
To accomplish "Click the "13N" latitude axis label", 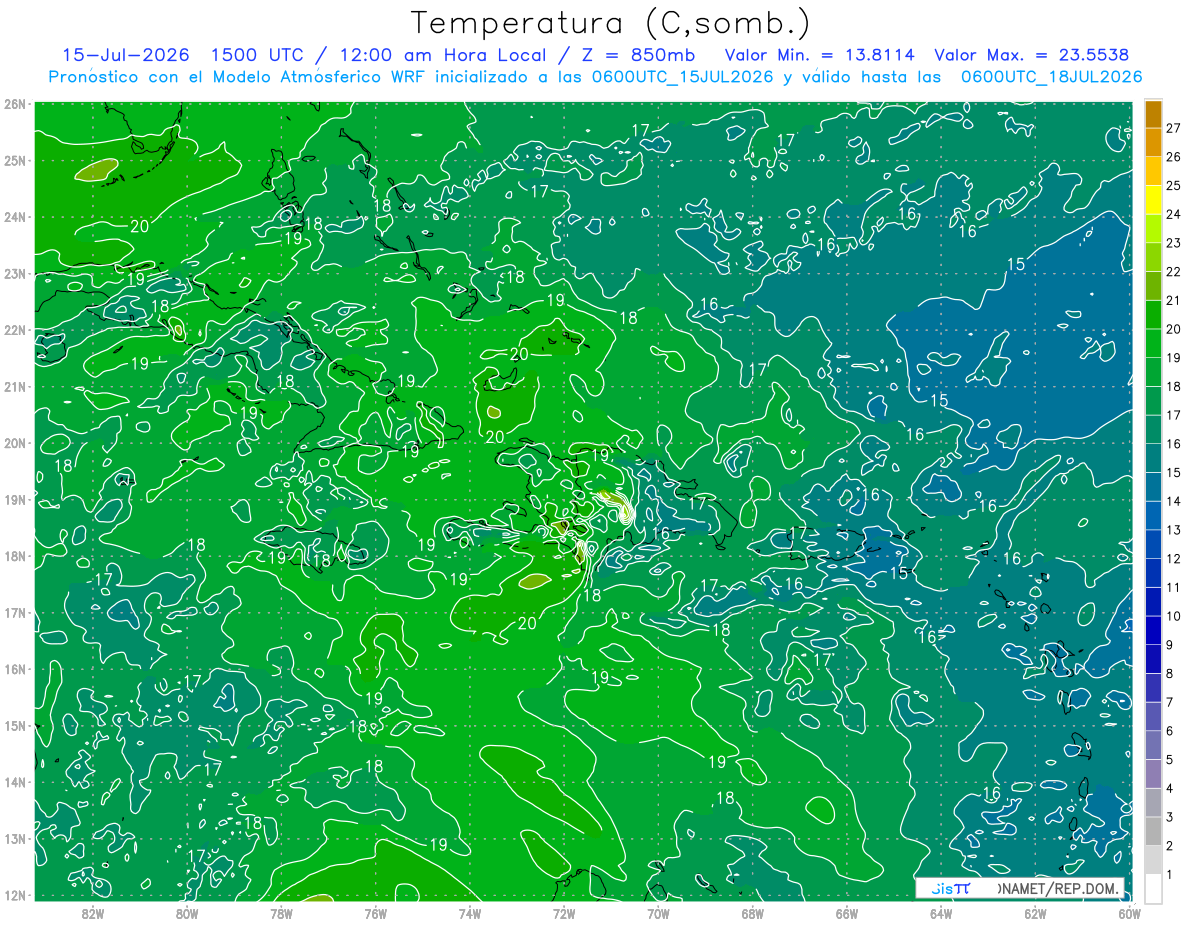I will coord(15,839).
